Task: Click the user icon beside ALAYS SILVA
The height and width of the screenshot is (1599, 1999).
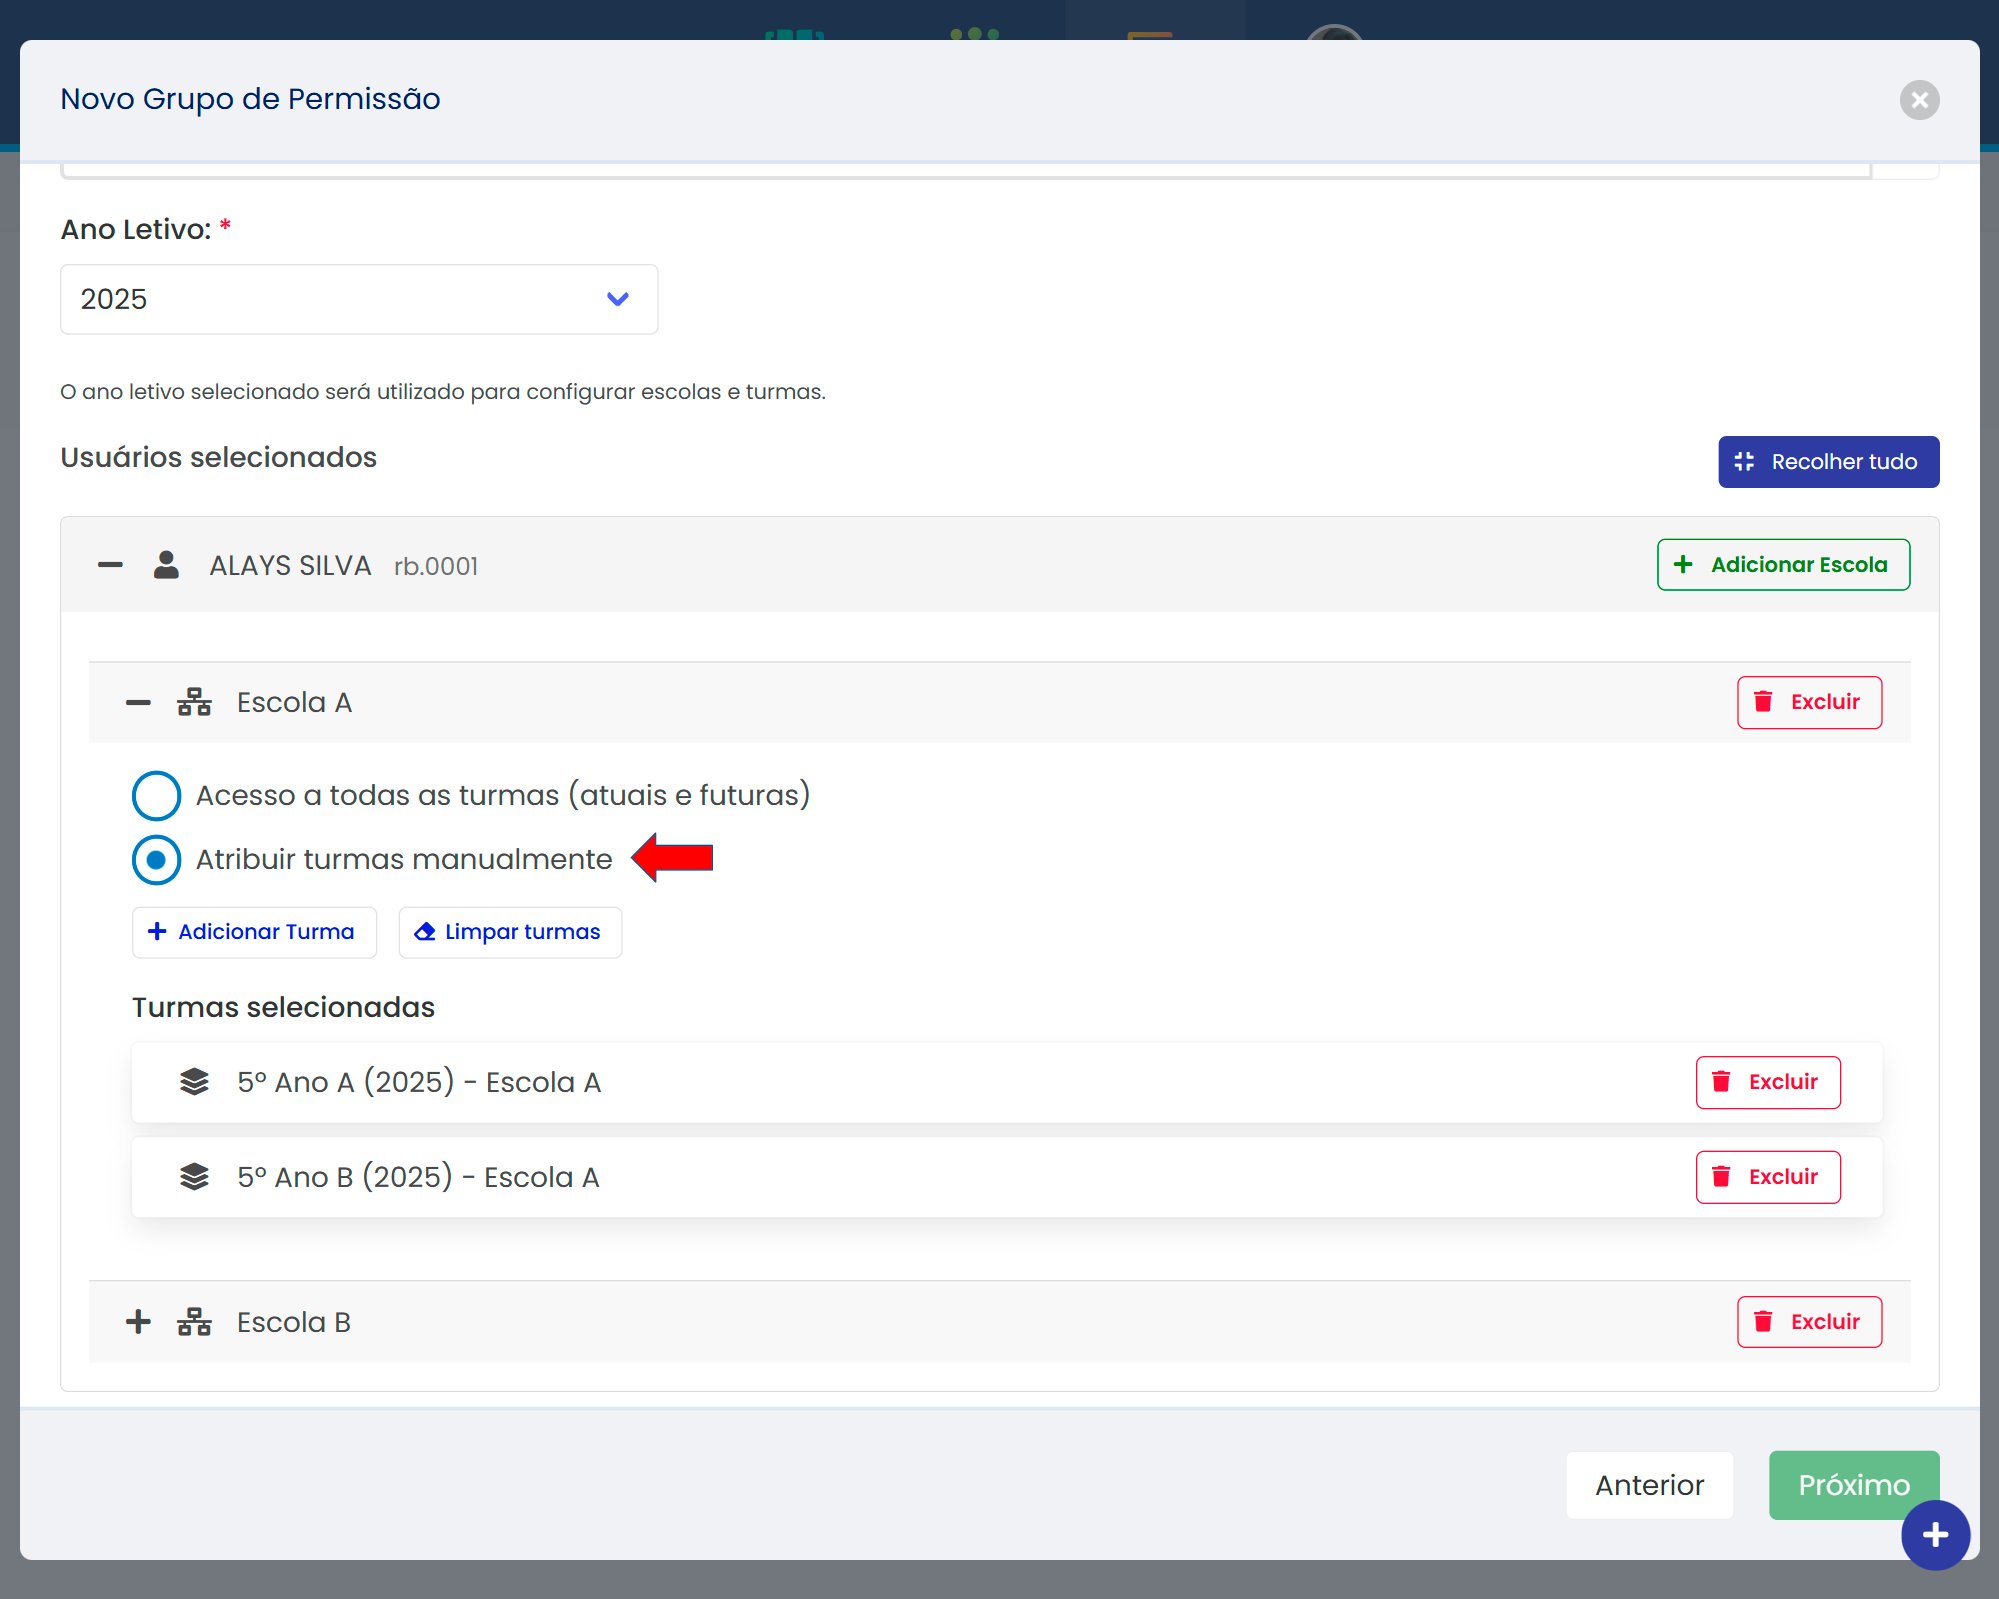Action: pyautogui.click(x=166, y=565)
